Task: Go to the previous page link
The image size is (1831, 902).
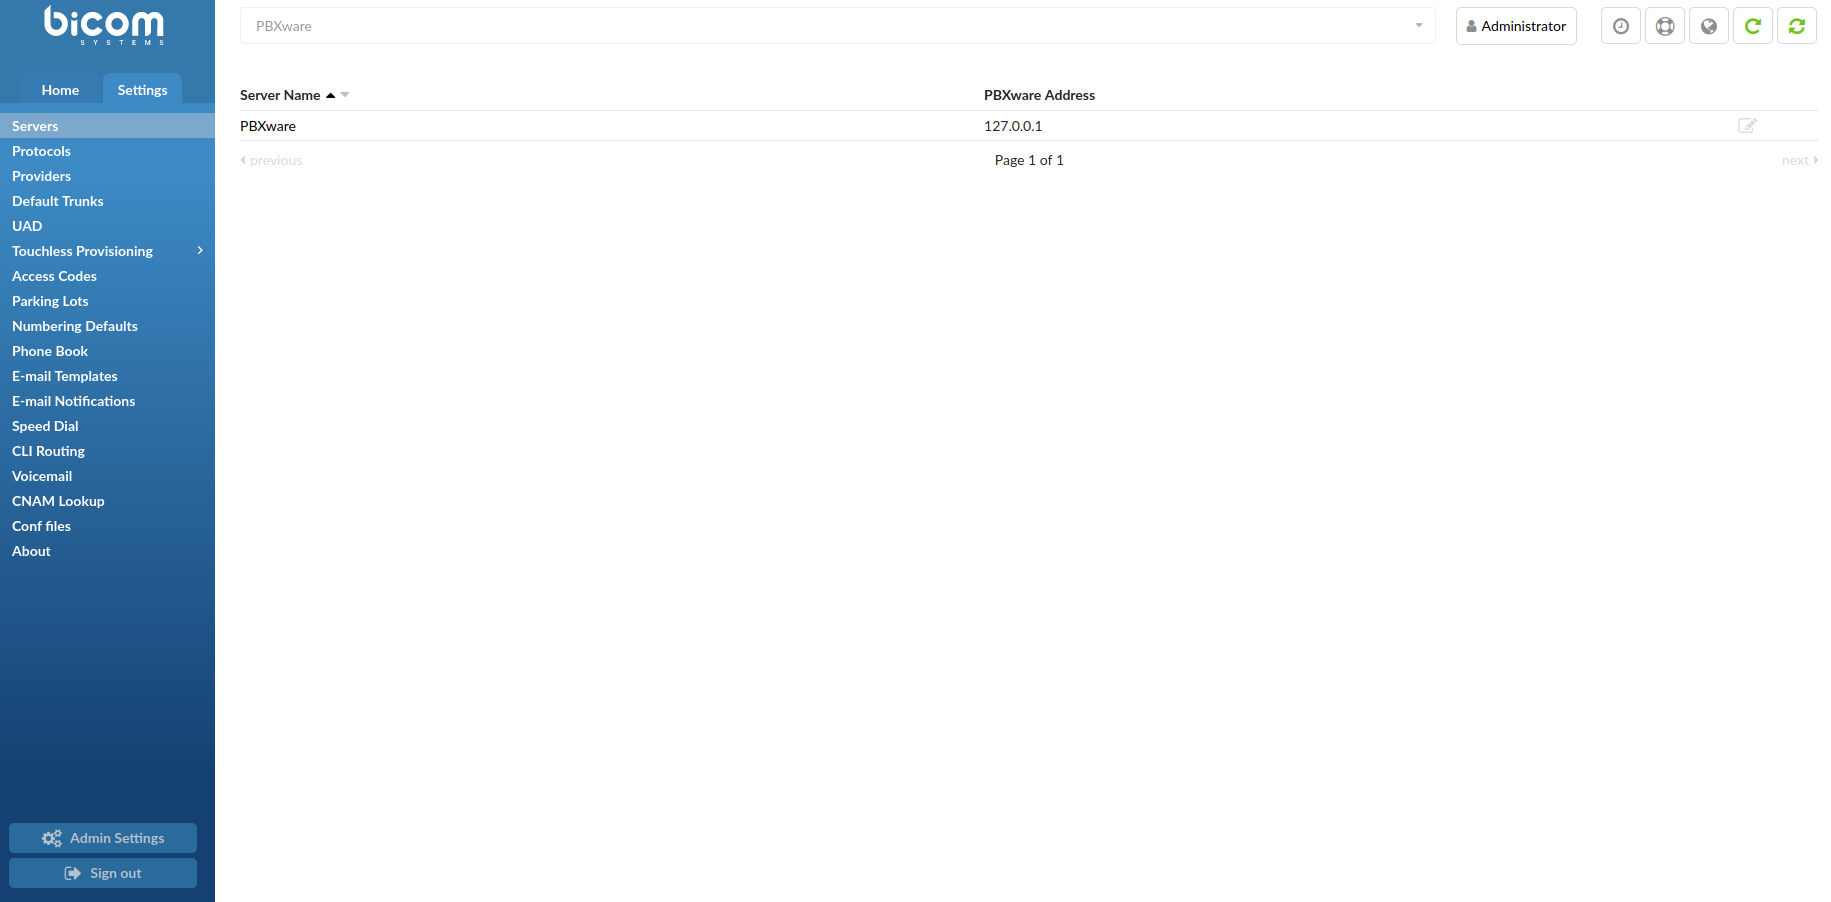Action: click(271, 160)
